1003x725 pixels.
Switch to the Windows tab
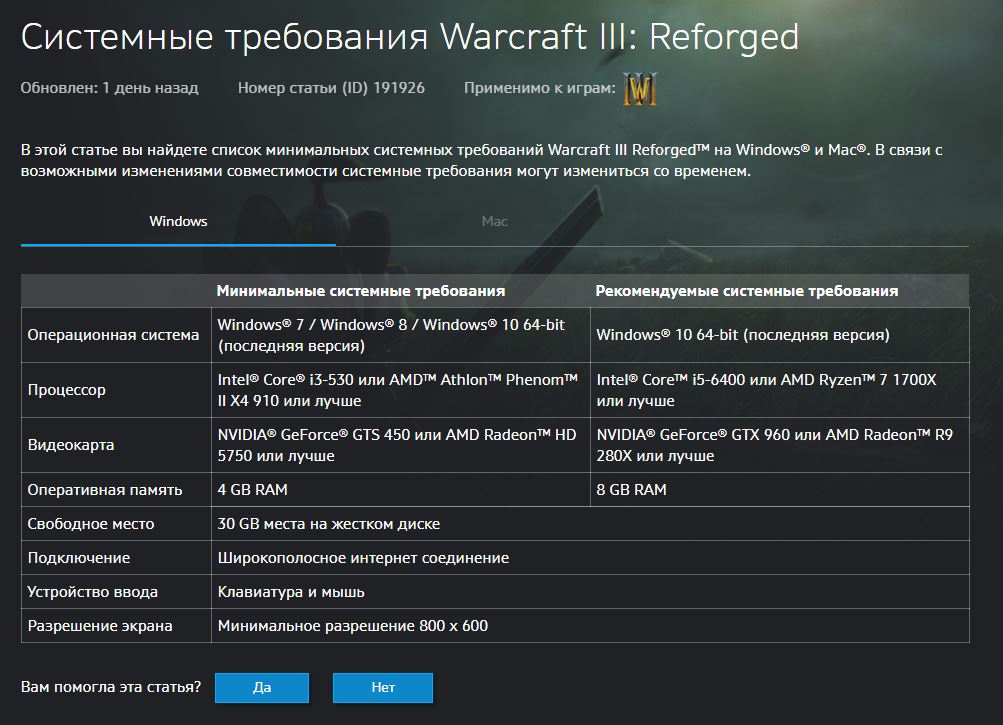(x=178, y=221)
